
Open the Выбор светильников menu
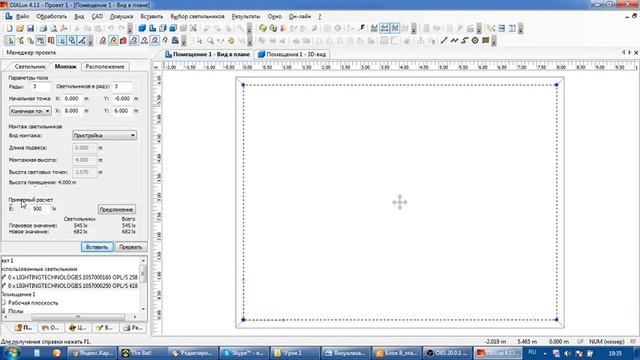coord(197,17)
